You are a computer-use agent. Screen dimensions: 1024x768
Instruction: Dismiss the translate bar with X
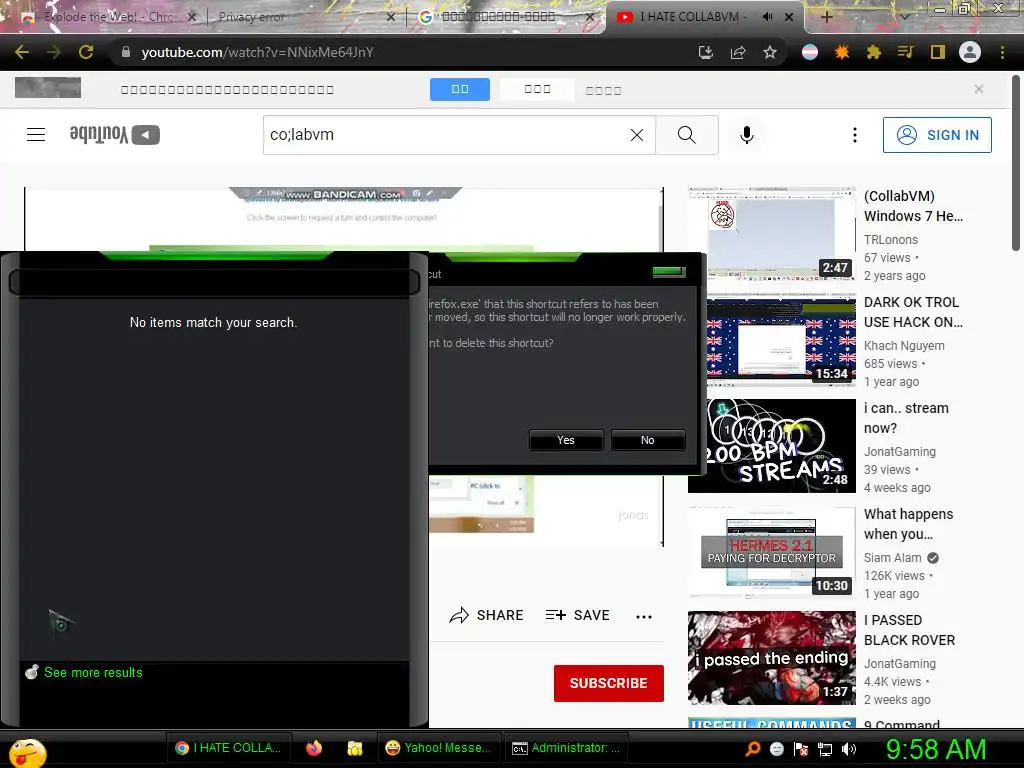tap(978, 89)
